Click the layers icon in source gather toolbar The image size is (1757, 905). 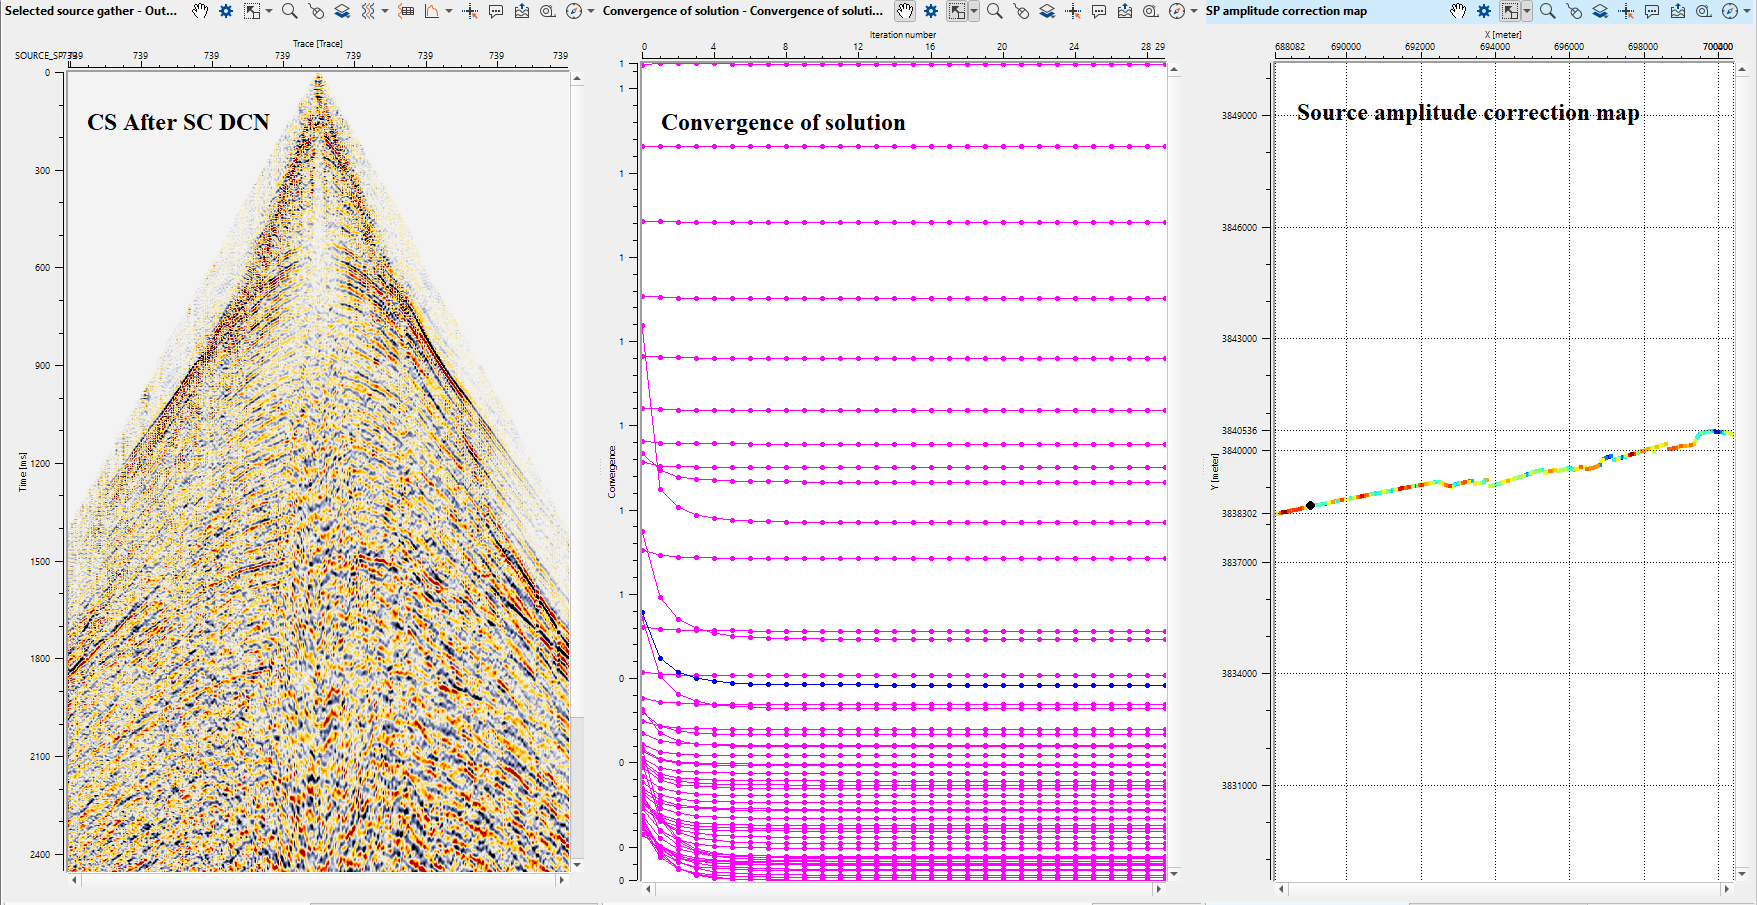(342, 11)
